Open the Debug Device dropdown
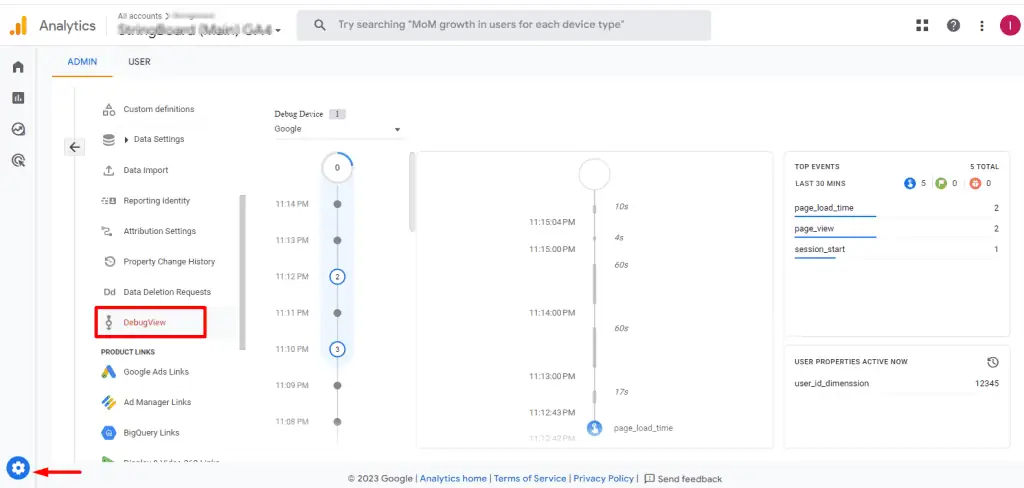This screenshot has width=1024, height=488. click(337, 129)
